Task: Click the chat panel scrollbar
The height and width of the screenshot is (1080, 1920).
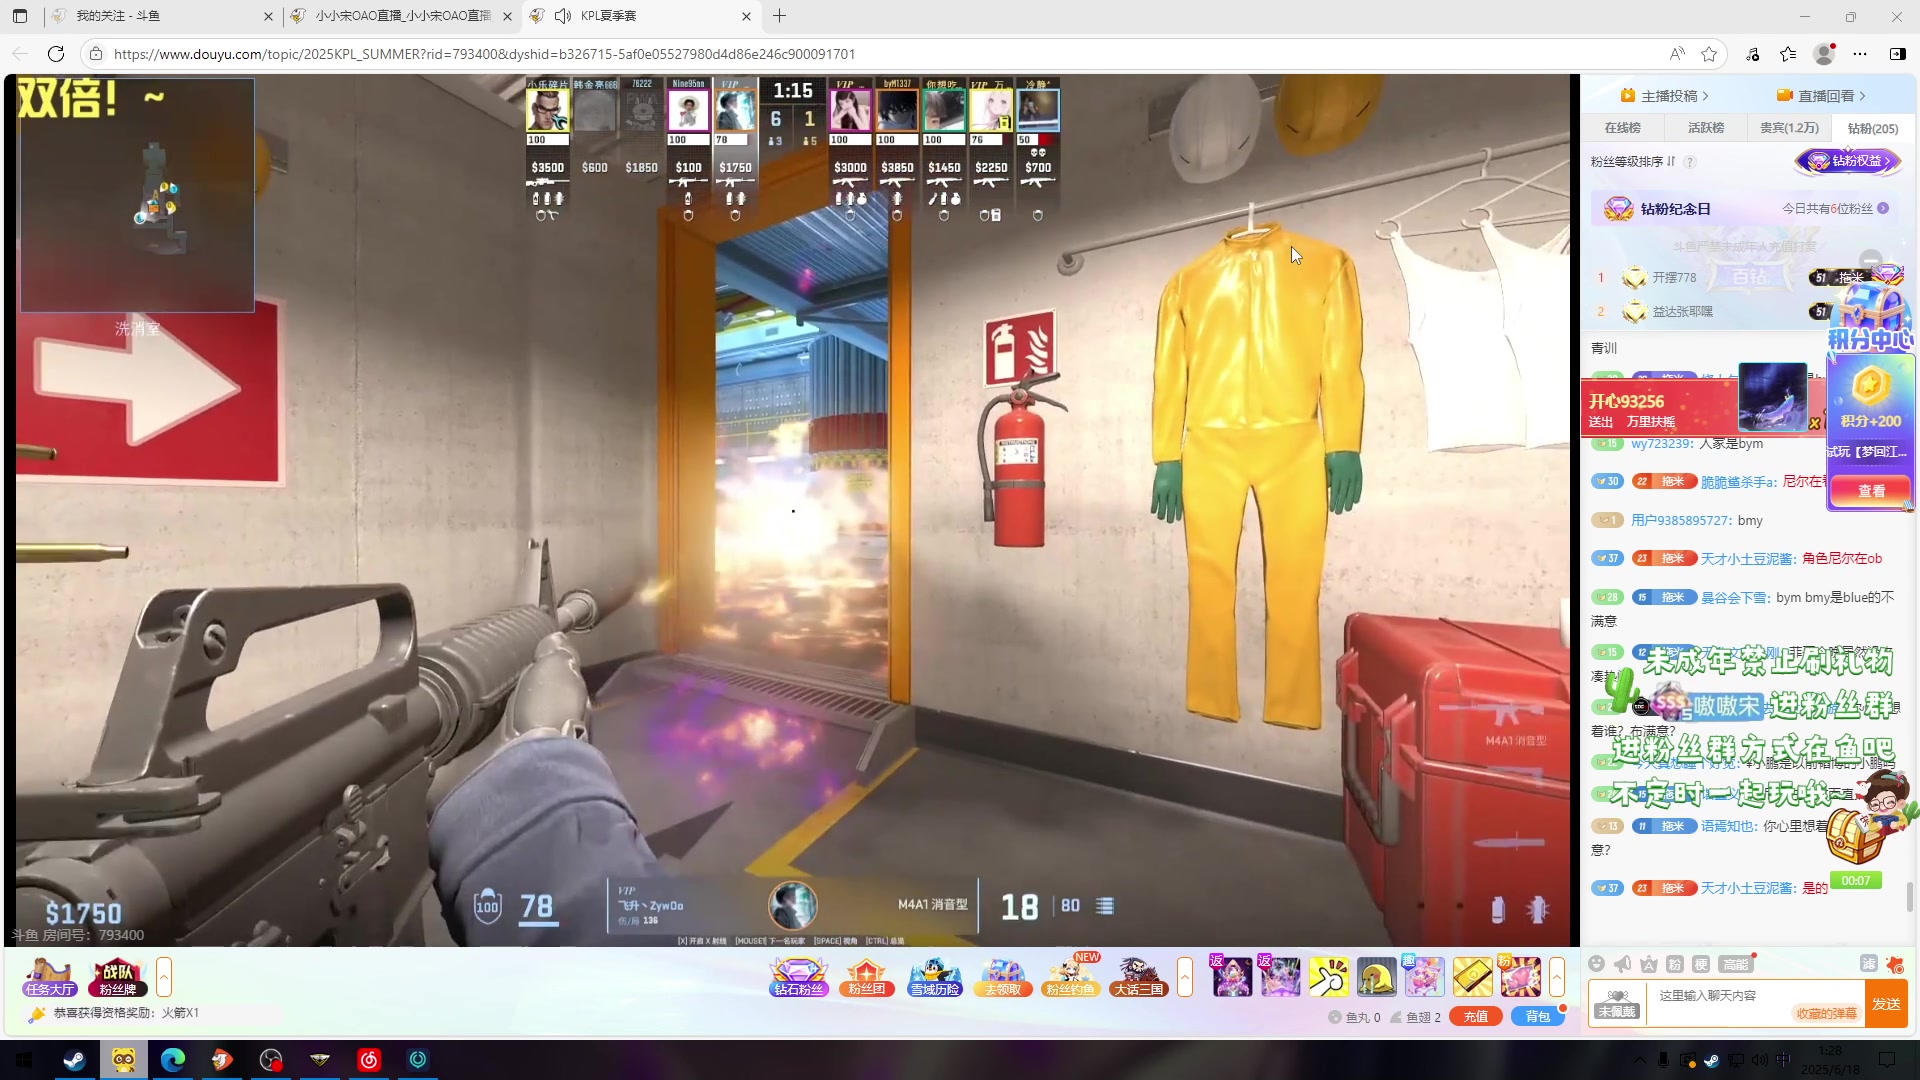Action: pyautogui.click(x=1910, y=896)
